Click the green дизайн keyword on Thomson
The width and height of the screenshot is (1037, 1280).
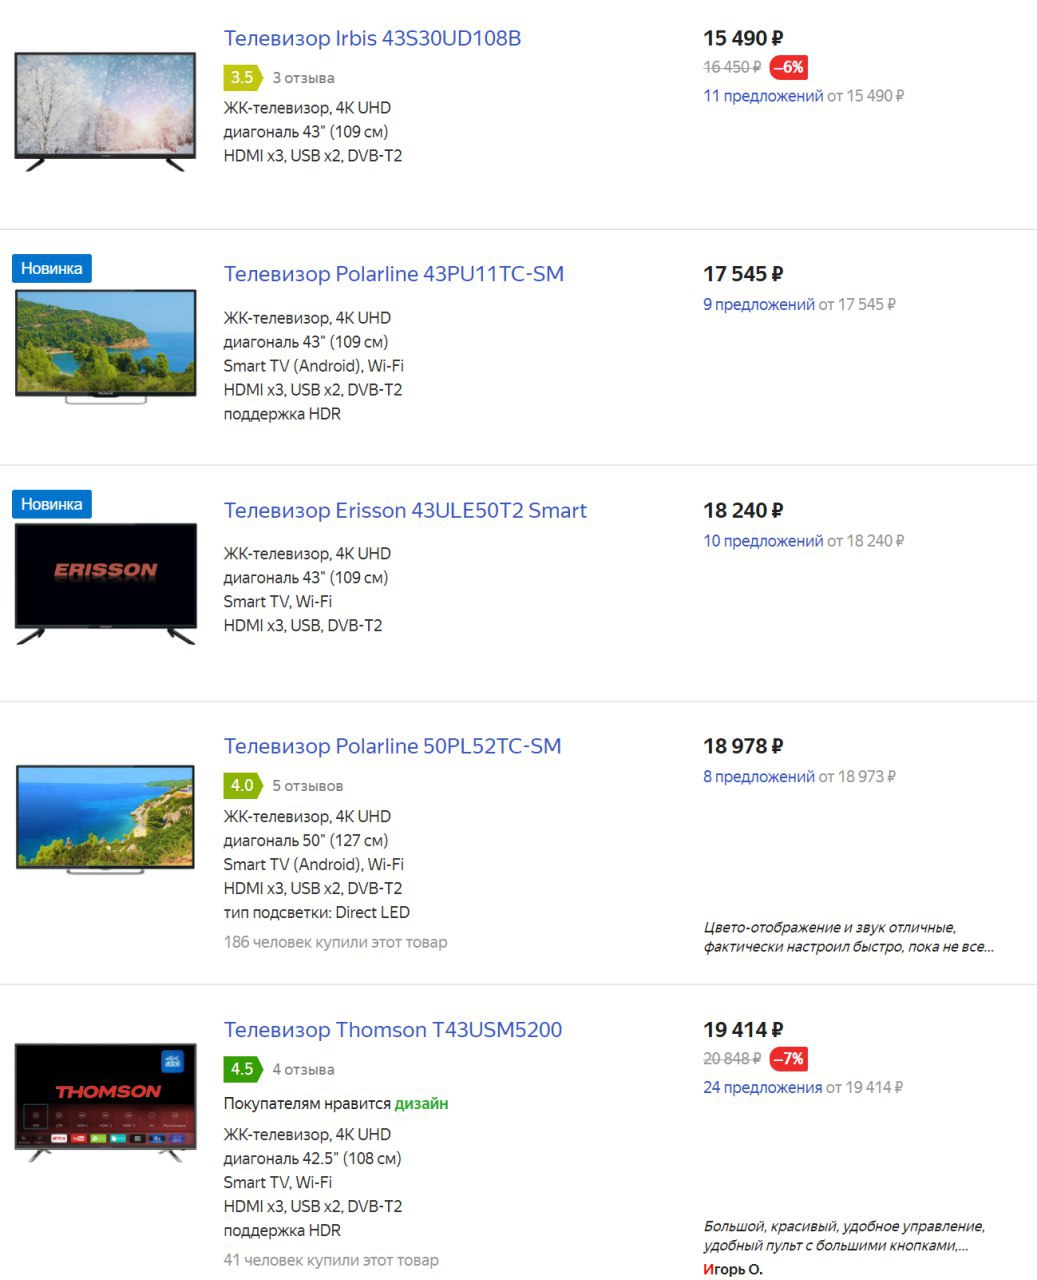421,1103
